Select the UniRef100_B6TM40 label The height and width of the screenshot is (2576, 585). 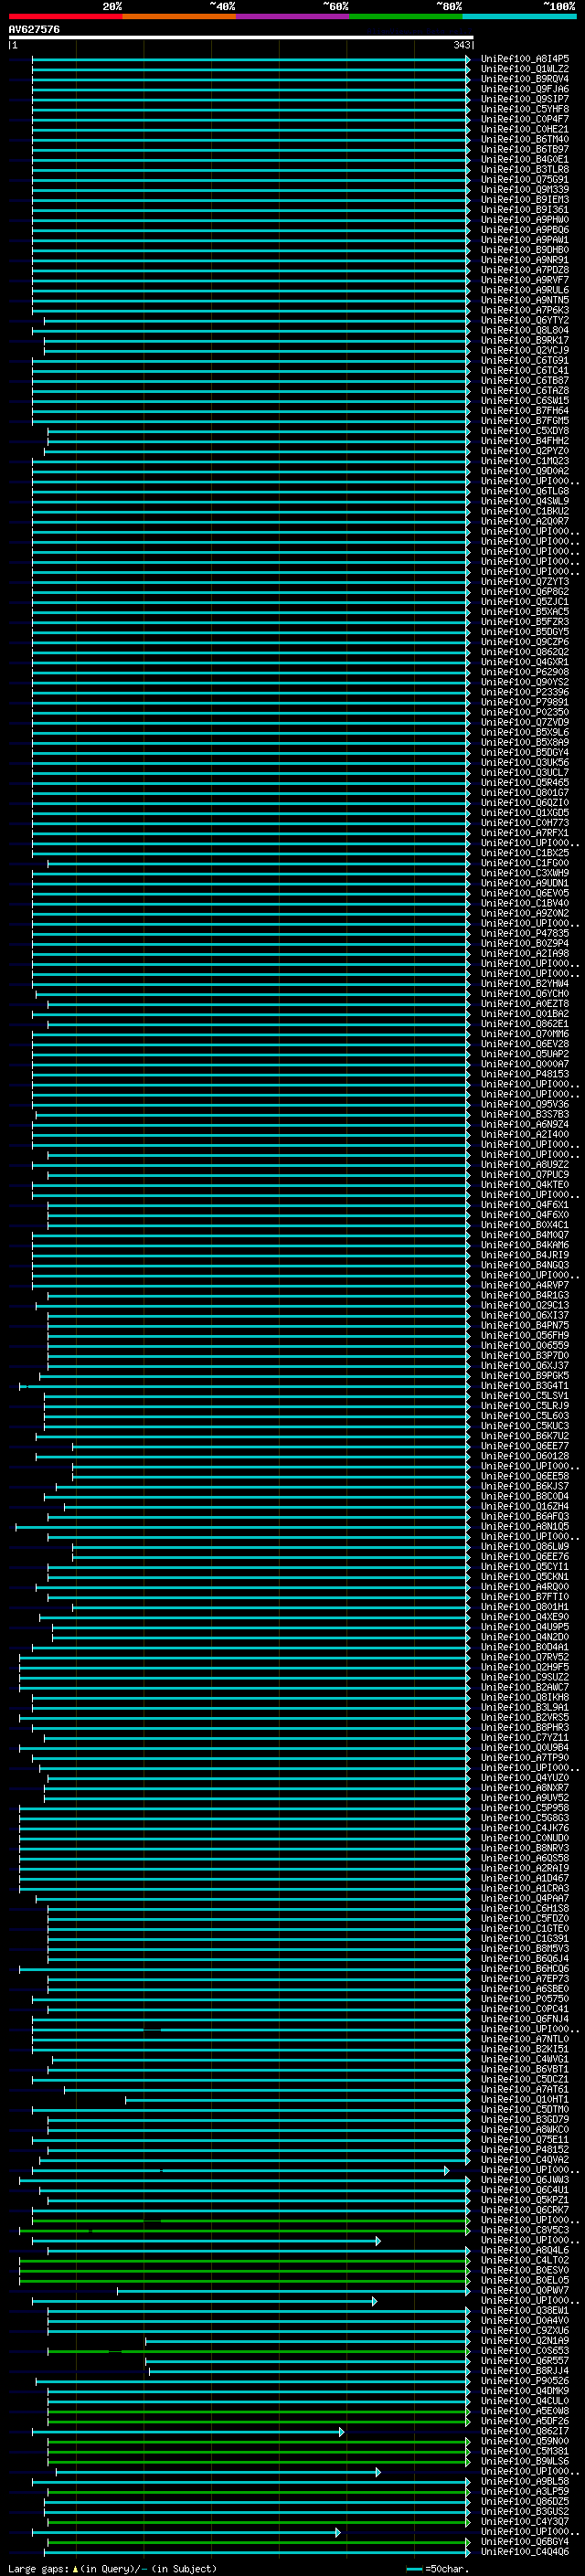tap(525, 139)
